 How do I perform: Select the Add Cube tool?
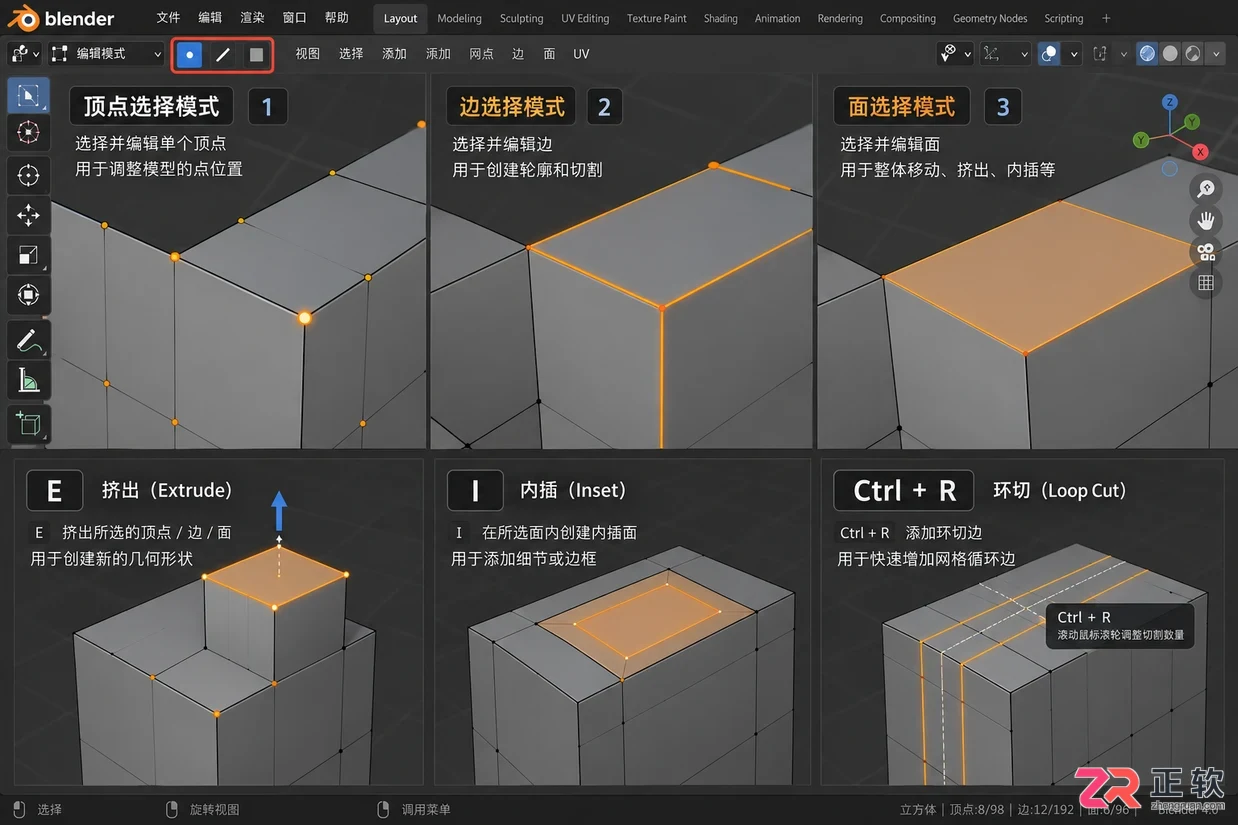click(x=28, y=423)
